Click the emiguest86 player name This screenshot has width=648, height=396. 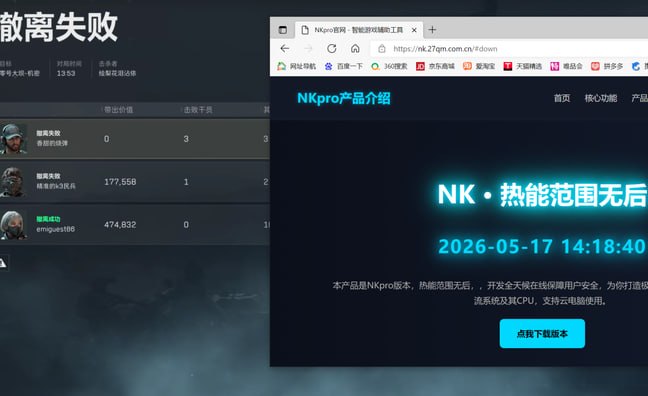pos(55,229)
